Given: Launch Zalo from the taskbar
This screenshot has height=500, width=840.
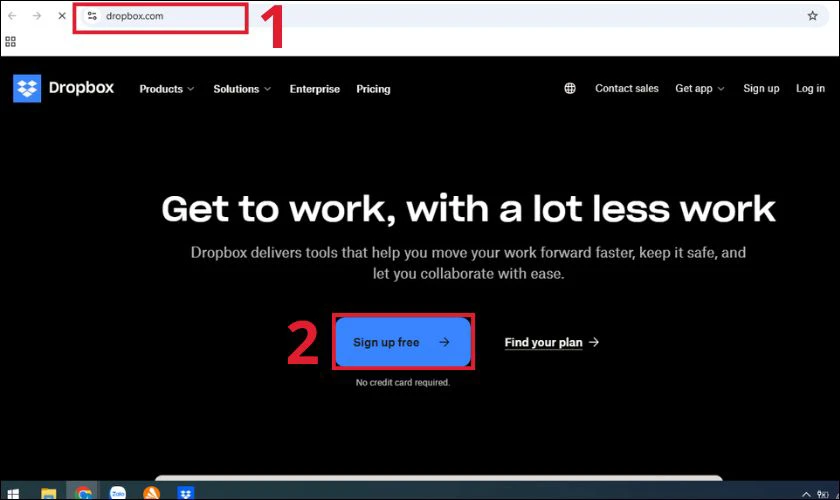Looking at the screenshot, I should pyautogui.click(x=117, y=493).
